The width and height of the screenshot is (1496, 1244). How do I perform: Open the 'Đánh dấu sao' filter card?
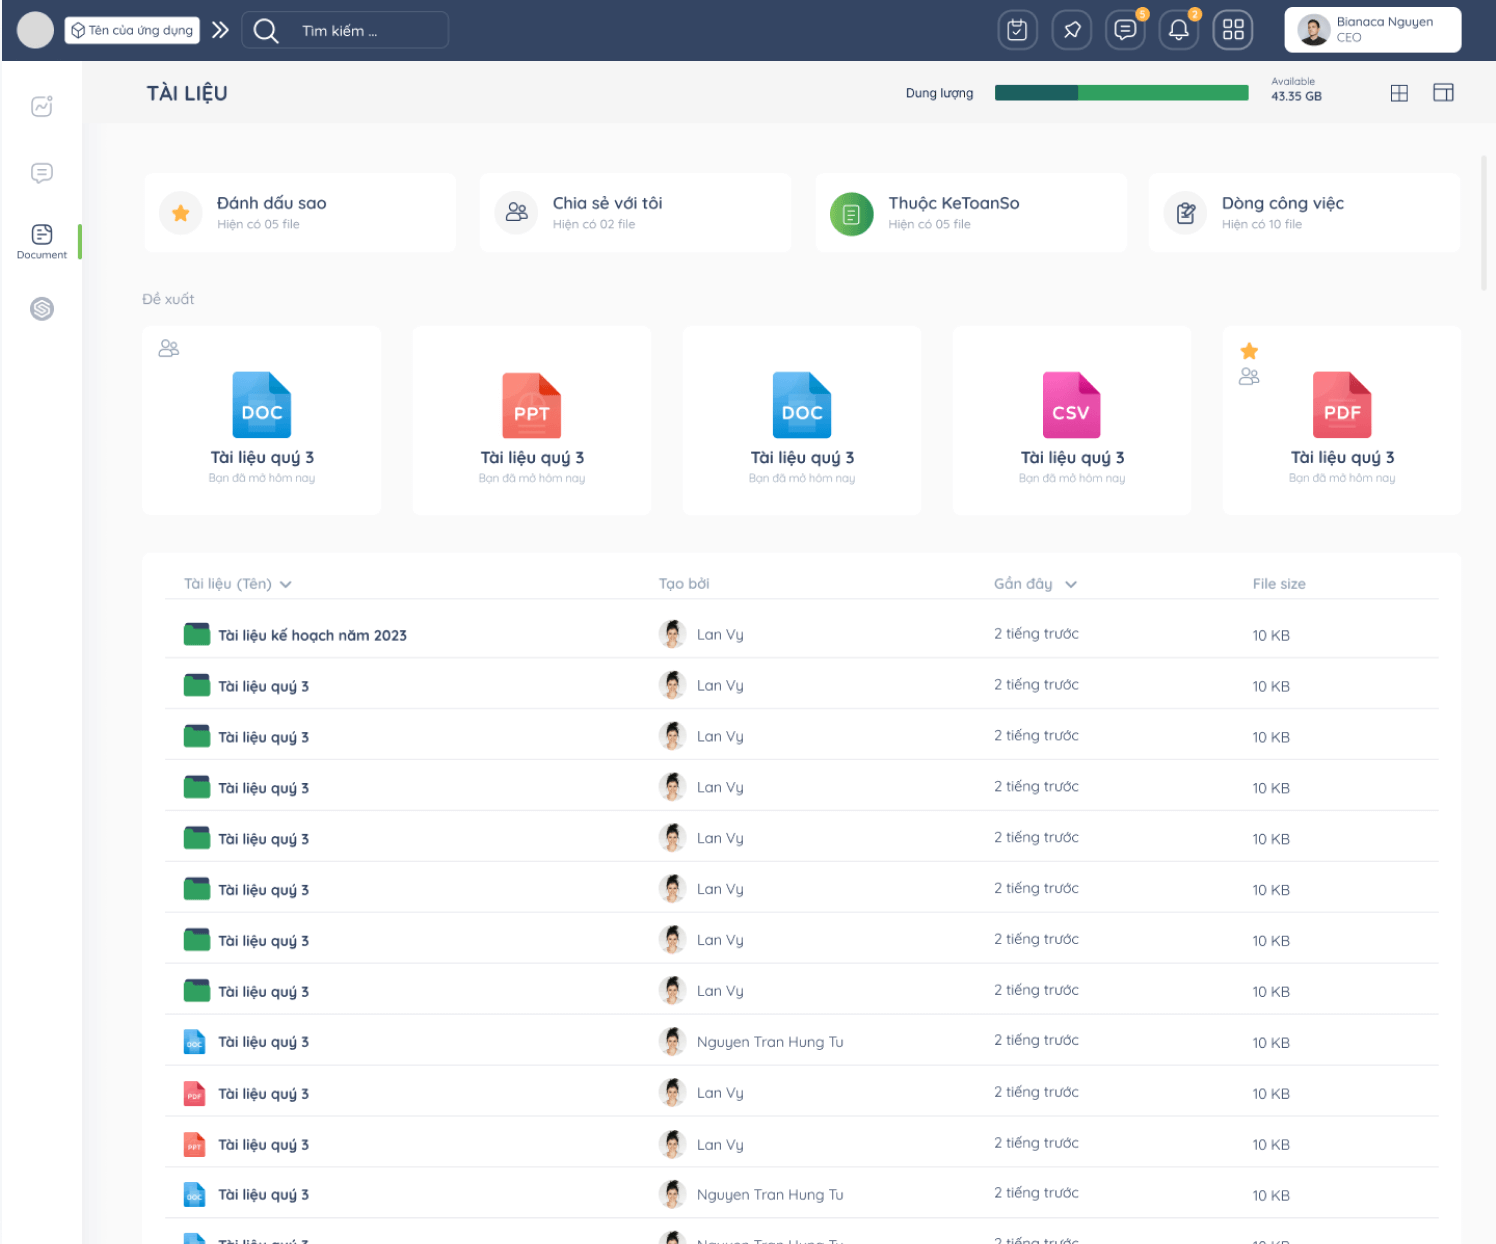pos(300,212)
